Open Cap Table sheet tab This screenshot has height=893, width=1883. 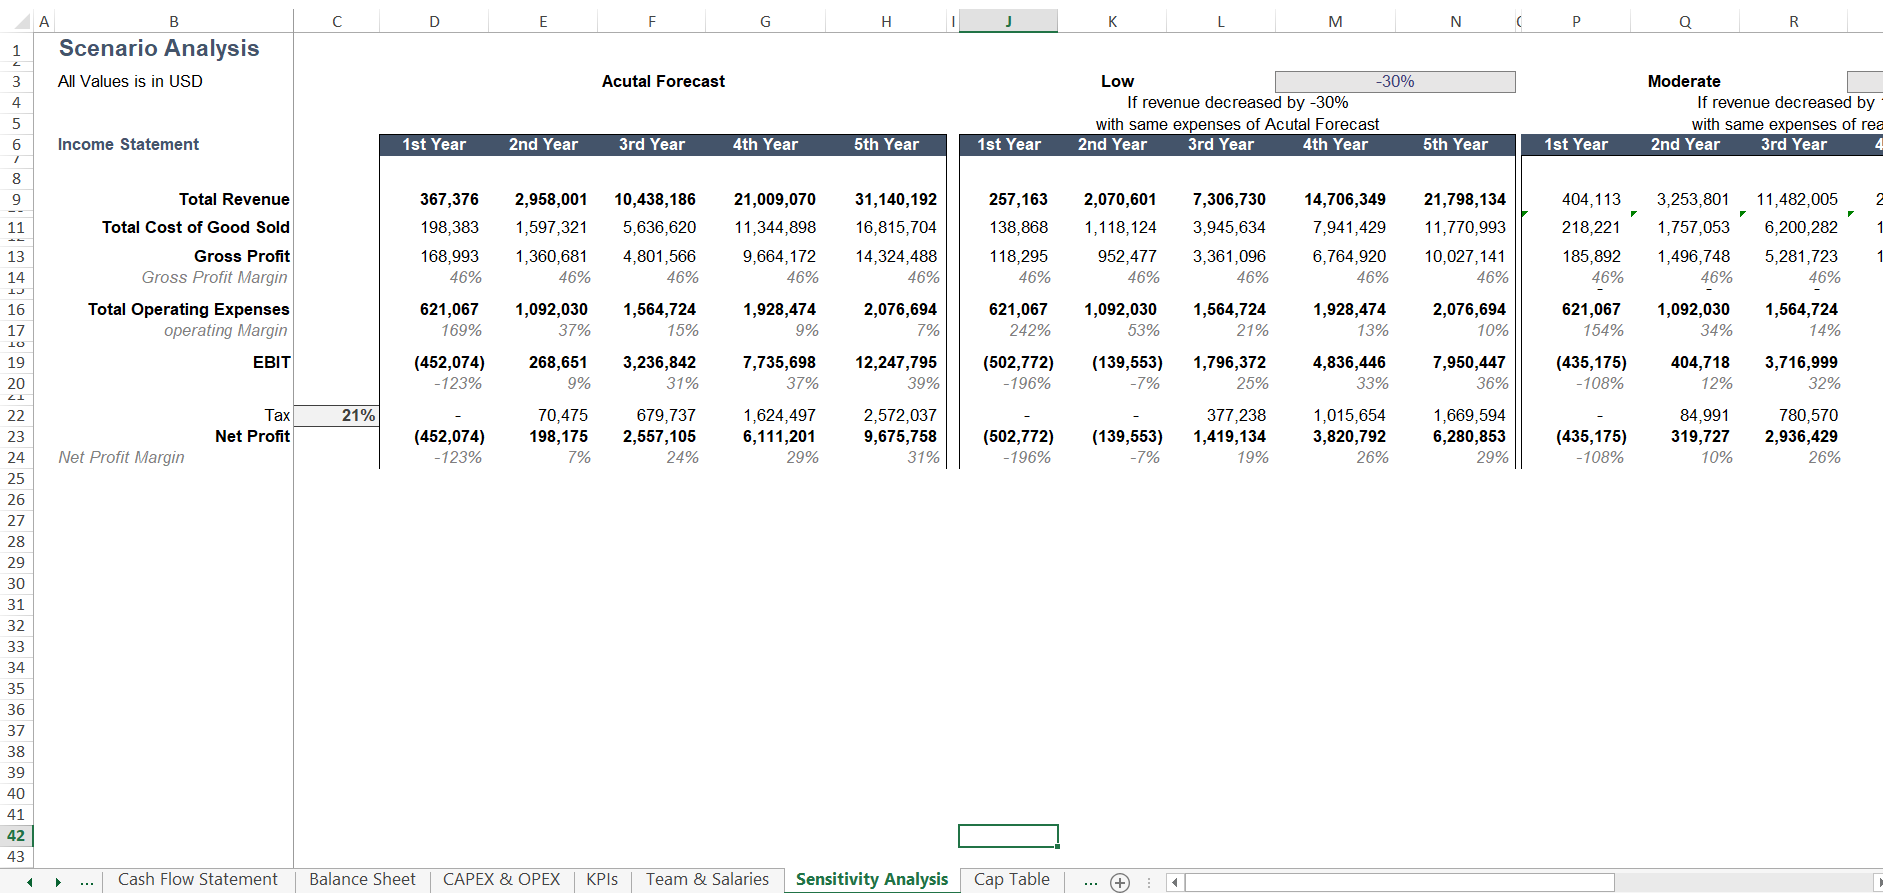click(1012, 879)
